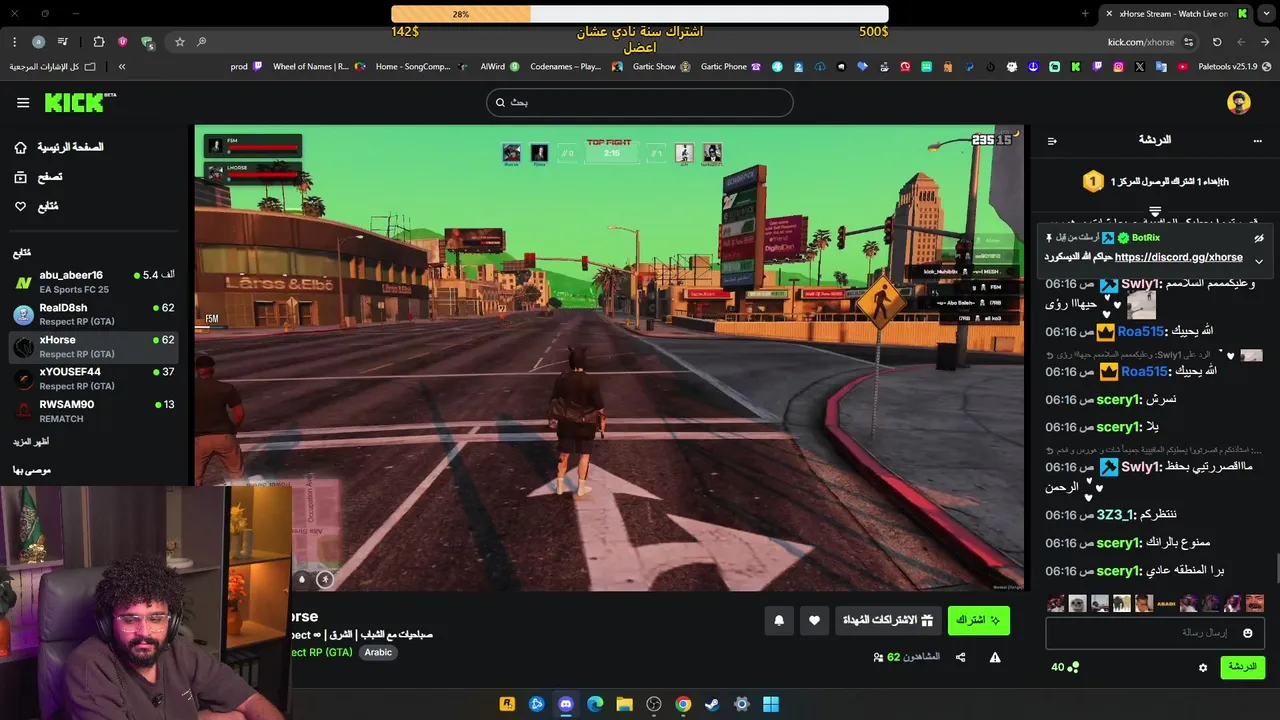Open Rockstar Games Launcher from taskbar

click(507, 704)
